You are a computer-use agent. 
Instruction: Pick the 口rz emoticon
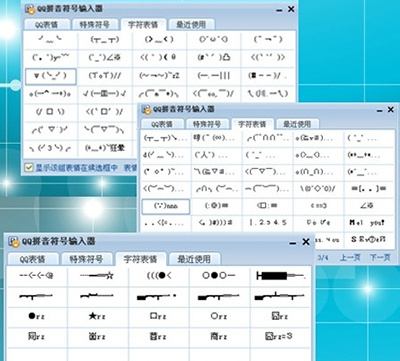[159, 316]
